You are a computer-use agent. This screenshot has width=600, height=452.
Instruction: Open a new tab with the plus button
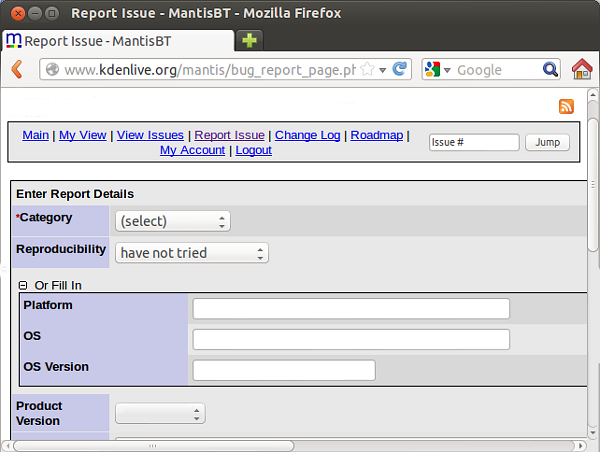click(x=250, y=41)
